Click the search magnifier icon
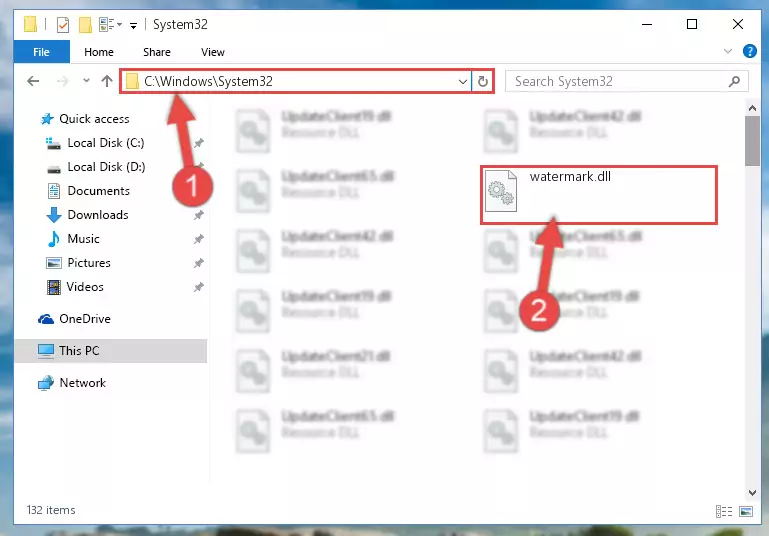The width and height of the screenshot is (769, 536). click(x=734, y=81)
